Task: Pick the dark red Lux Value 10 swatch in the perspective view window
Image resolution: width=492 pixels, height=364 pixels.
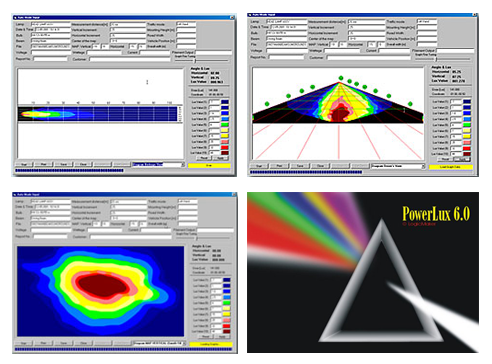Action: click(467, 154)
